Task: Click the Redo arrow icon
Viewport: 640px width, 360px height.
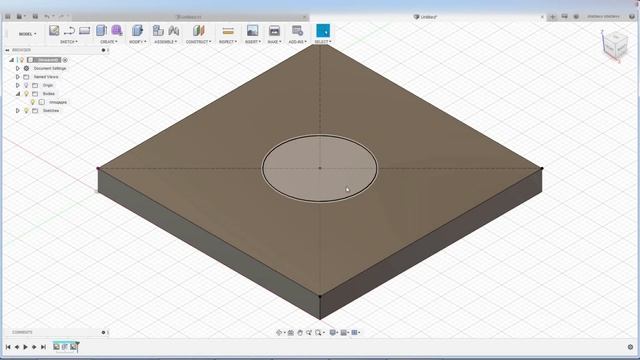Action: click(62, 16)
